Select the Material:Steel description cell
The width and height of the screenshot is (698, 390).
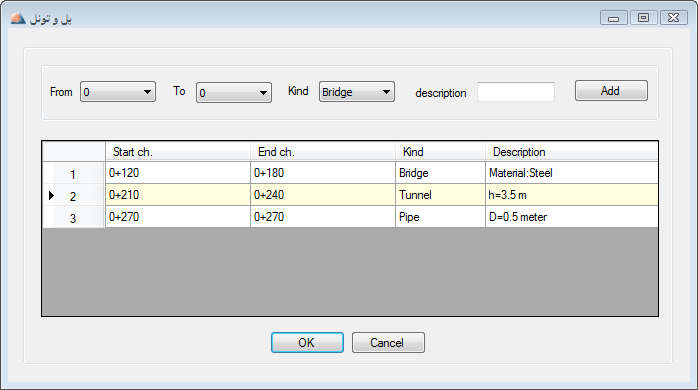tap(572, 173)
